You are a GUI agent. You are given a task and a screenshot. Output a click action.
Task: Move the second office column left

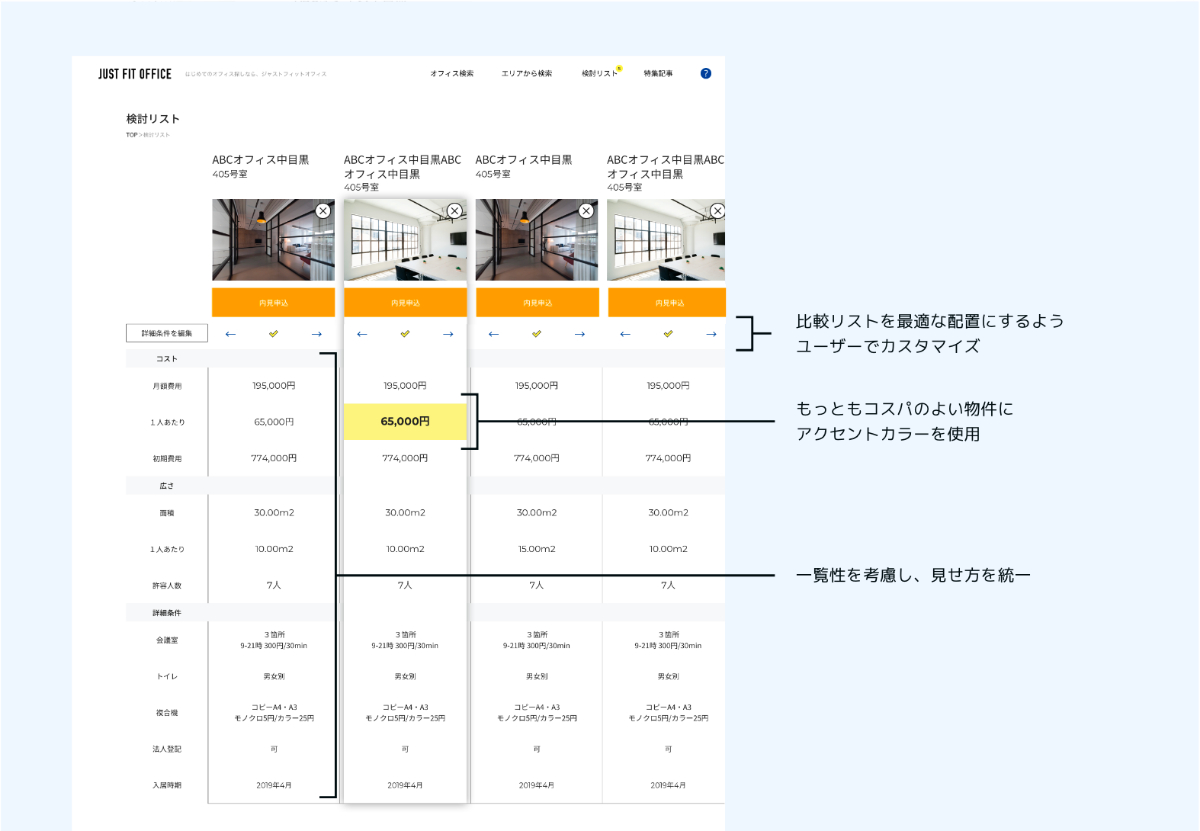tap(362, 334)
